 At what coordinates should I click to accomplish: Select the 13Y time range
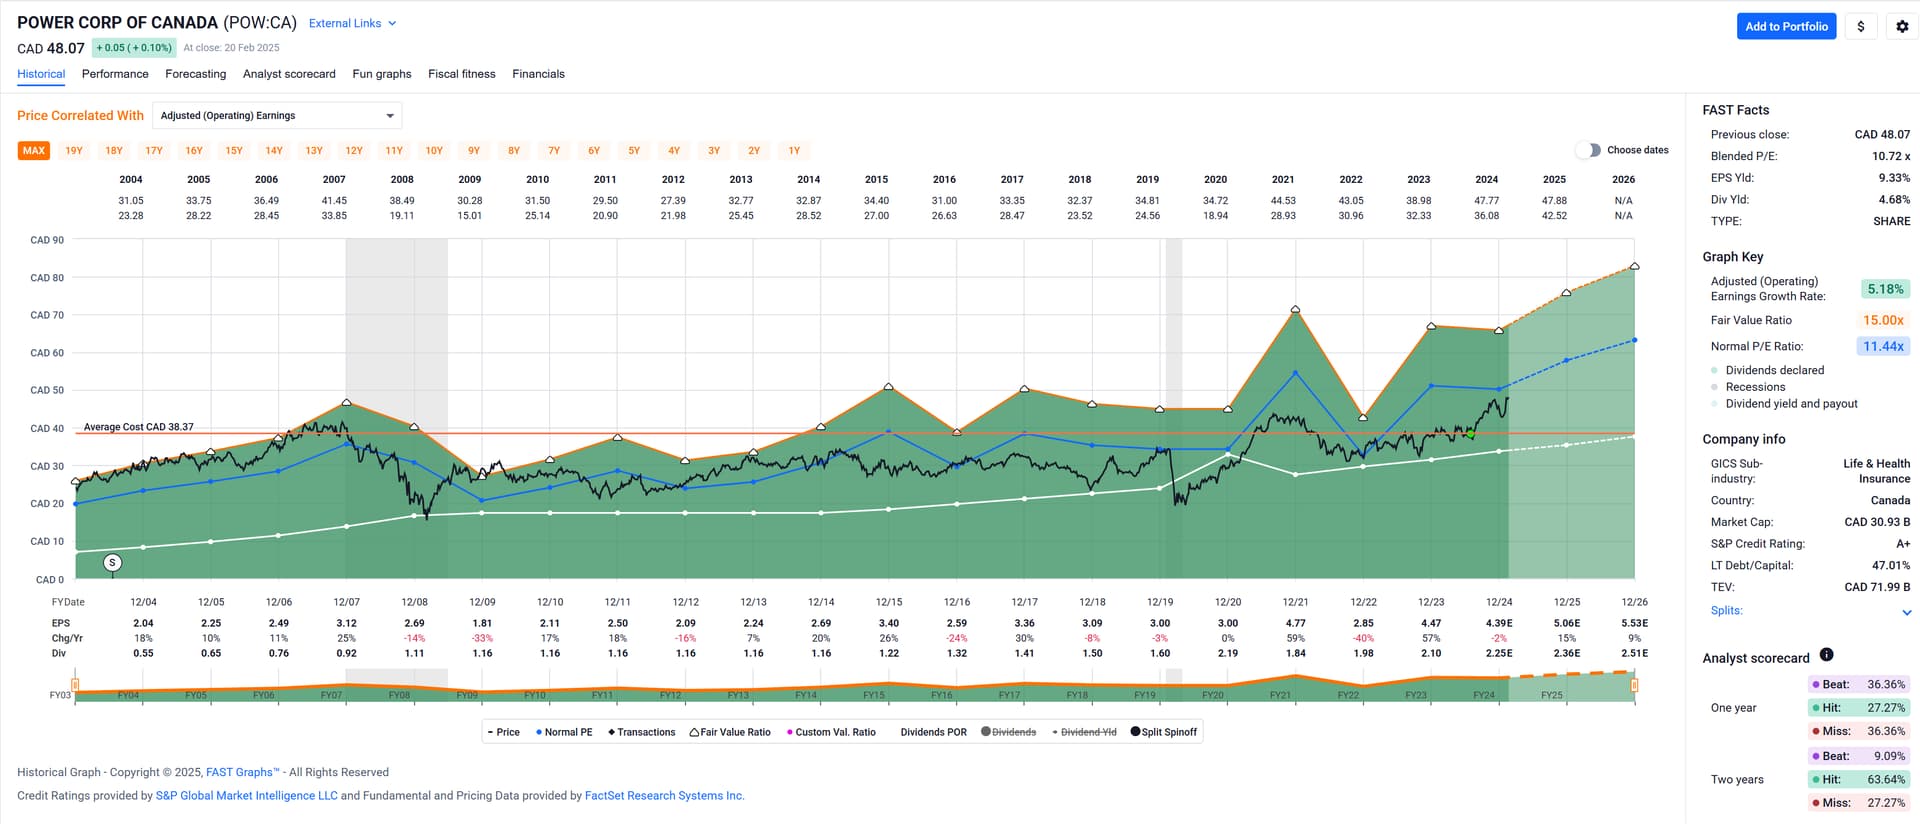[x=314, y=151]
